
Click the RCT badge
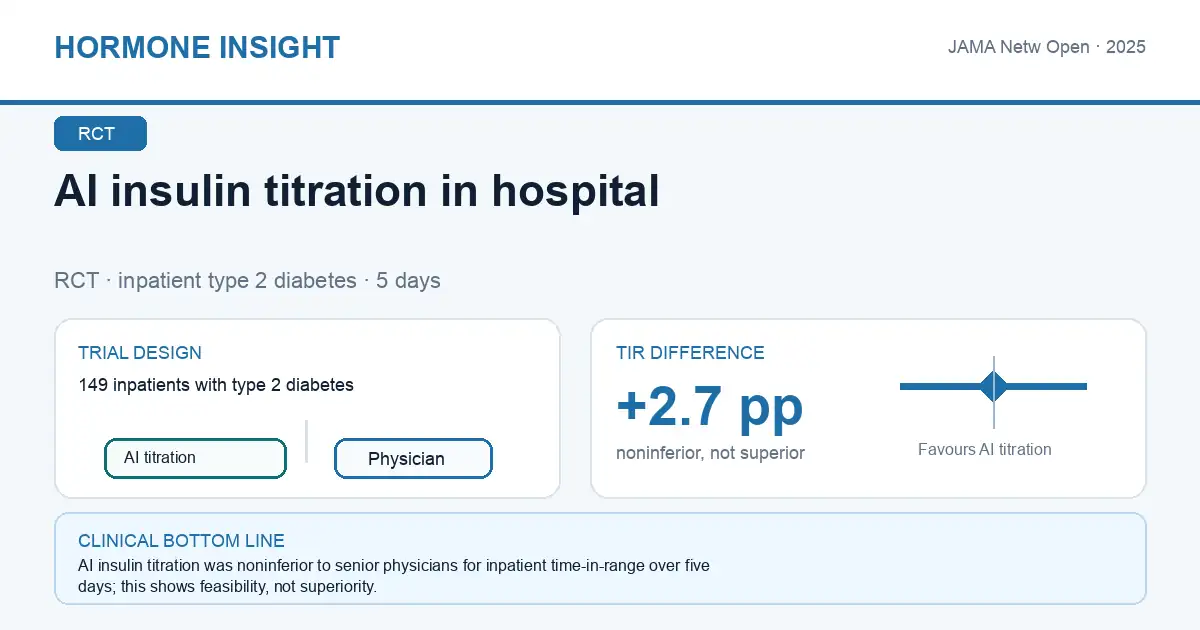click(100, 134)
